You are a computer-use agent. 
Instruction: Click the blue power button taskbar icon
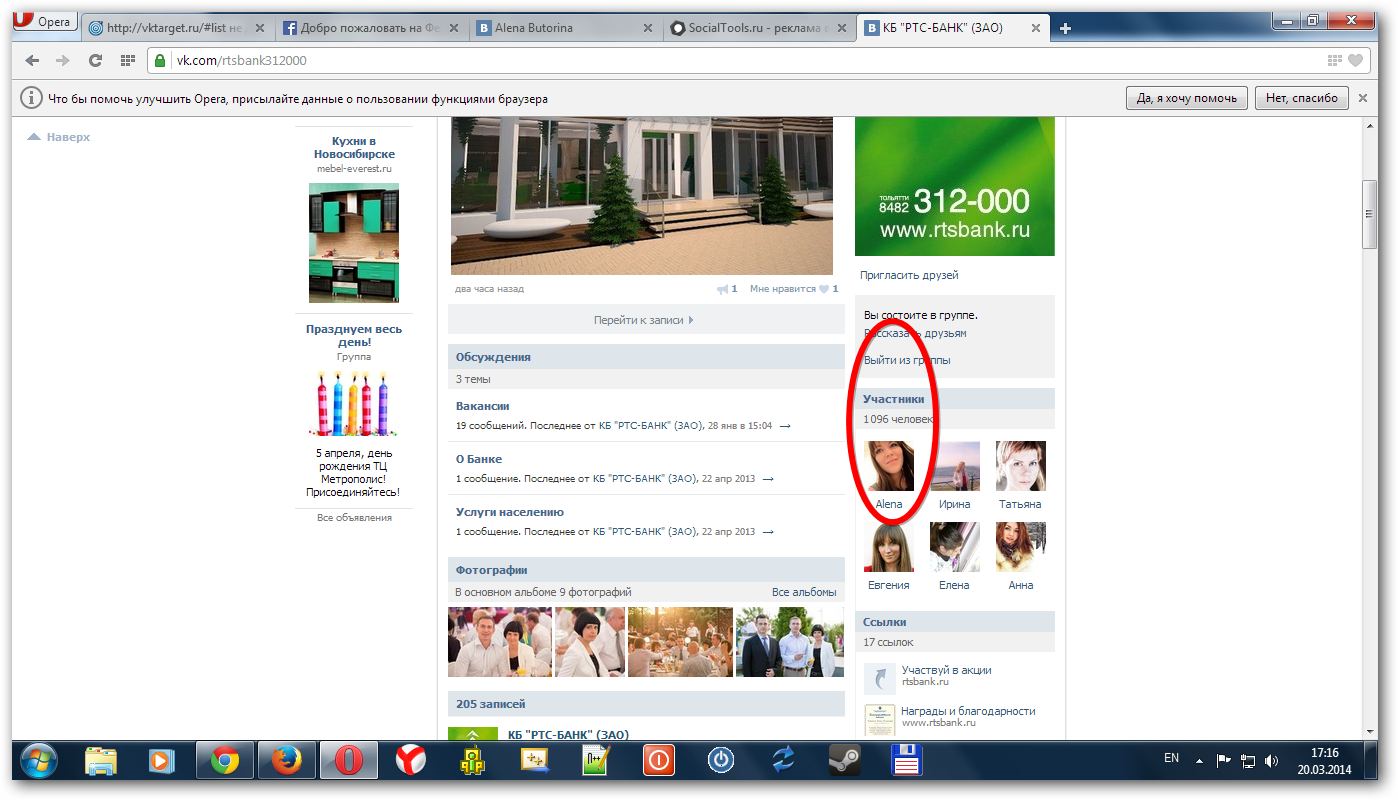(x=720, y=761)
